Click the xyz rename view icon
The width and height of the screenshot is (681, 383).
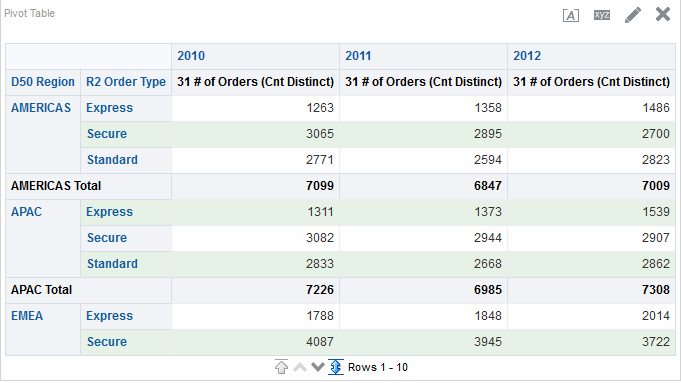602,15
